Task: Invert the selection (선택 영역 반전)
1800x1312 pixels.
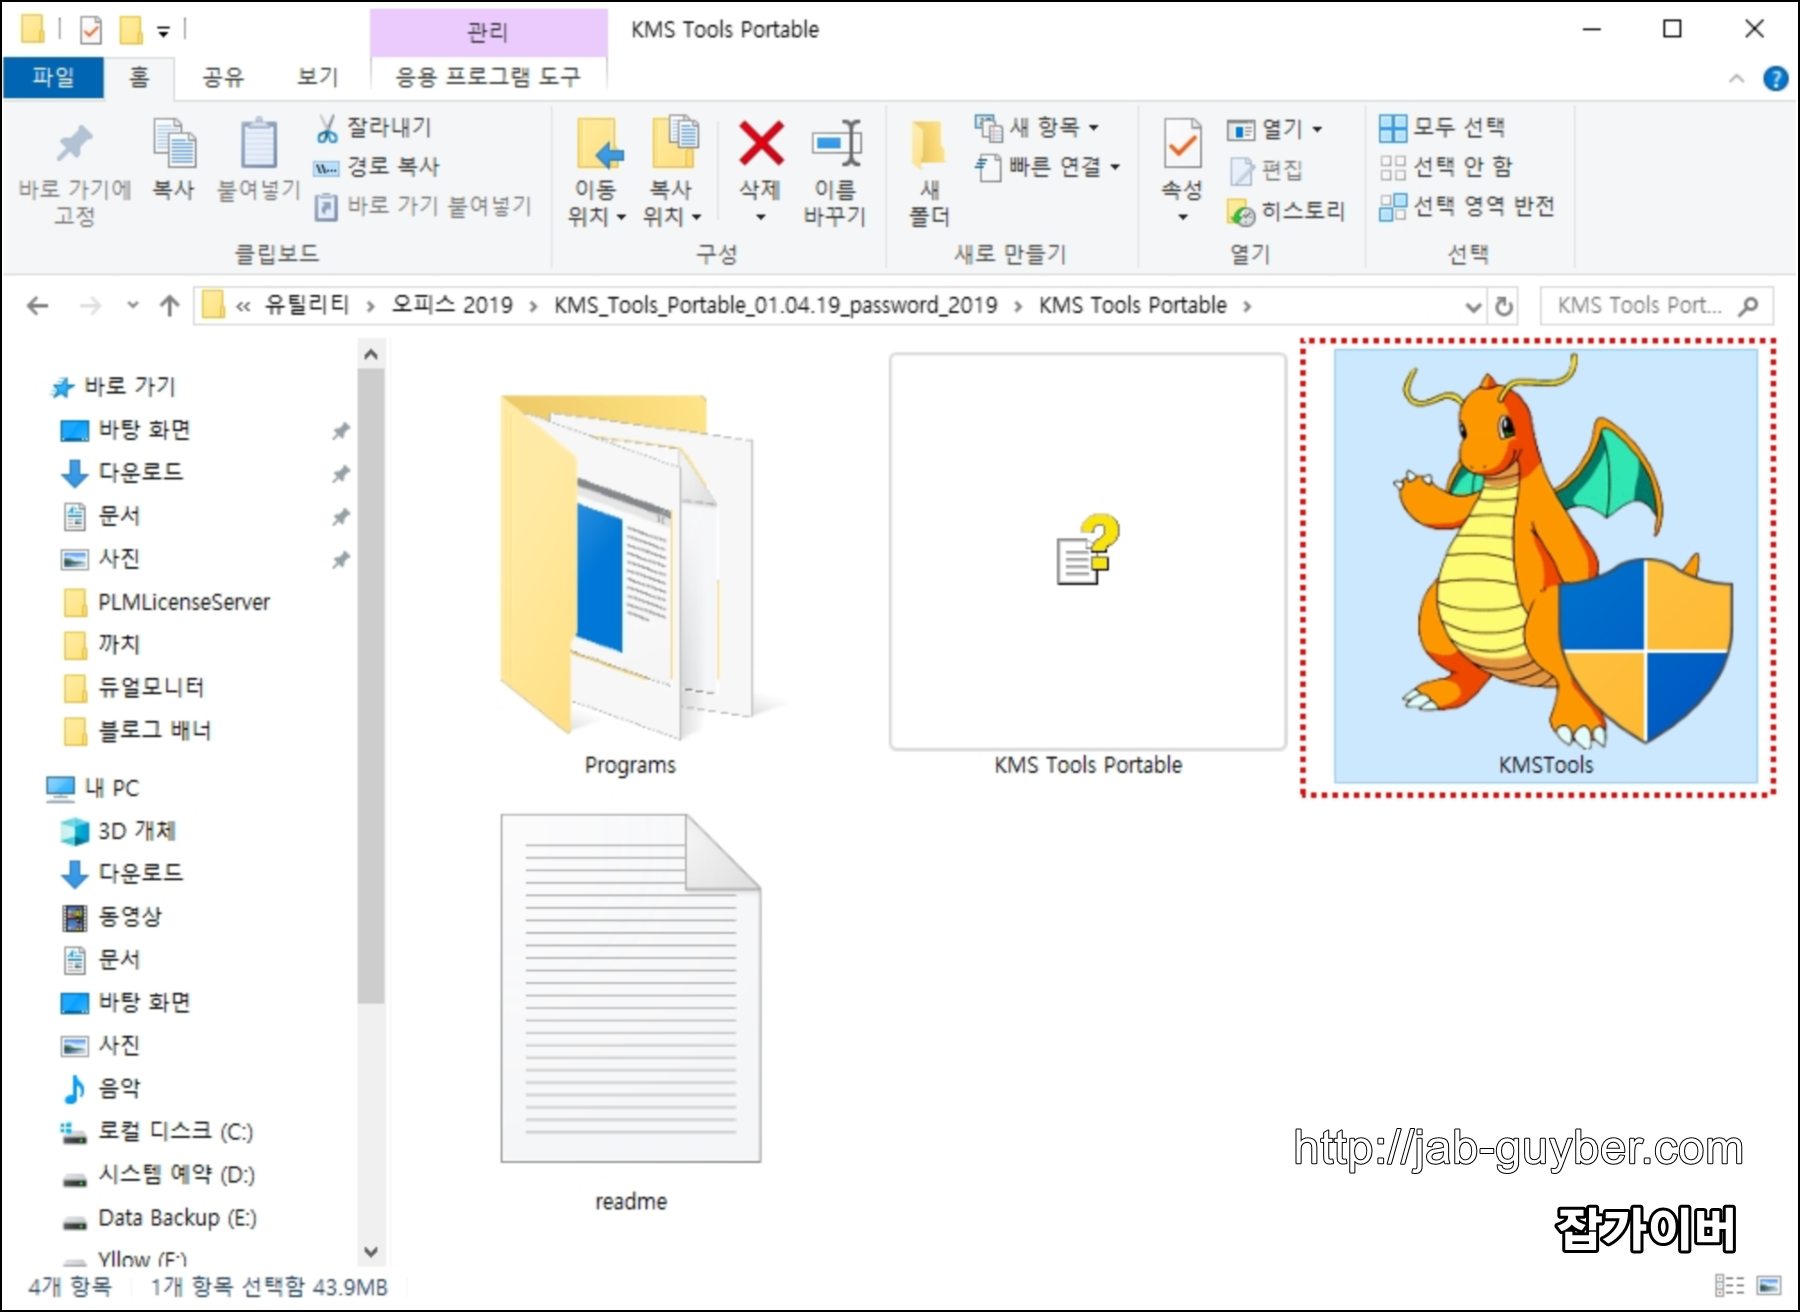Action: (x=1467, y=206)
